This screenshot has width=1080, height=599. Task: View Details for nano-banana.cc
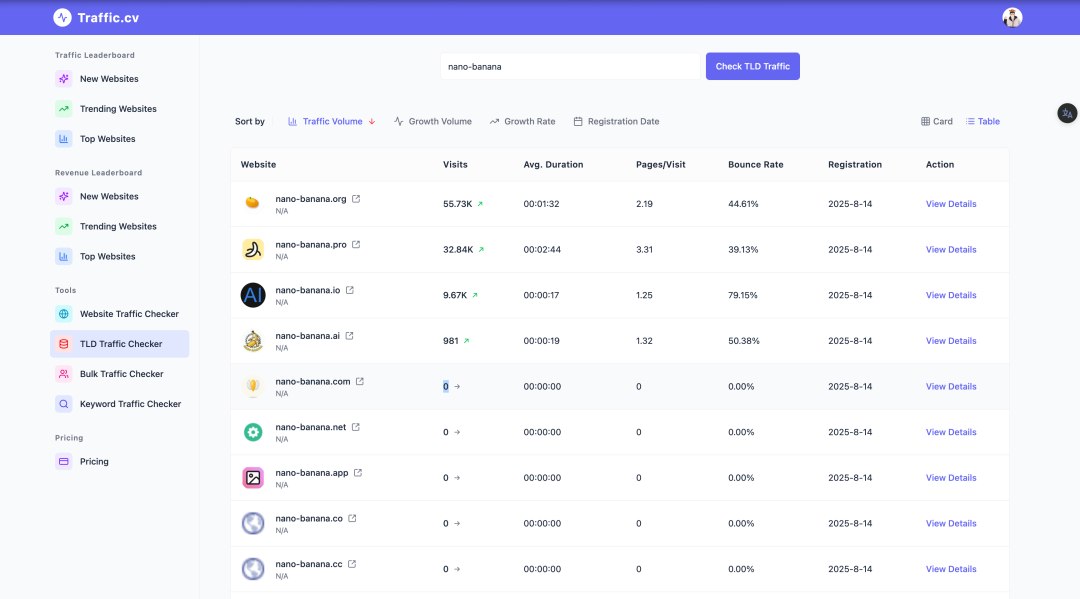coord(951,569)
